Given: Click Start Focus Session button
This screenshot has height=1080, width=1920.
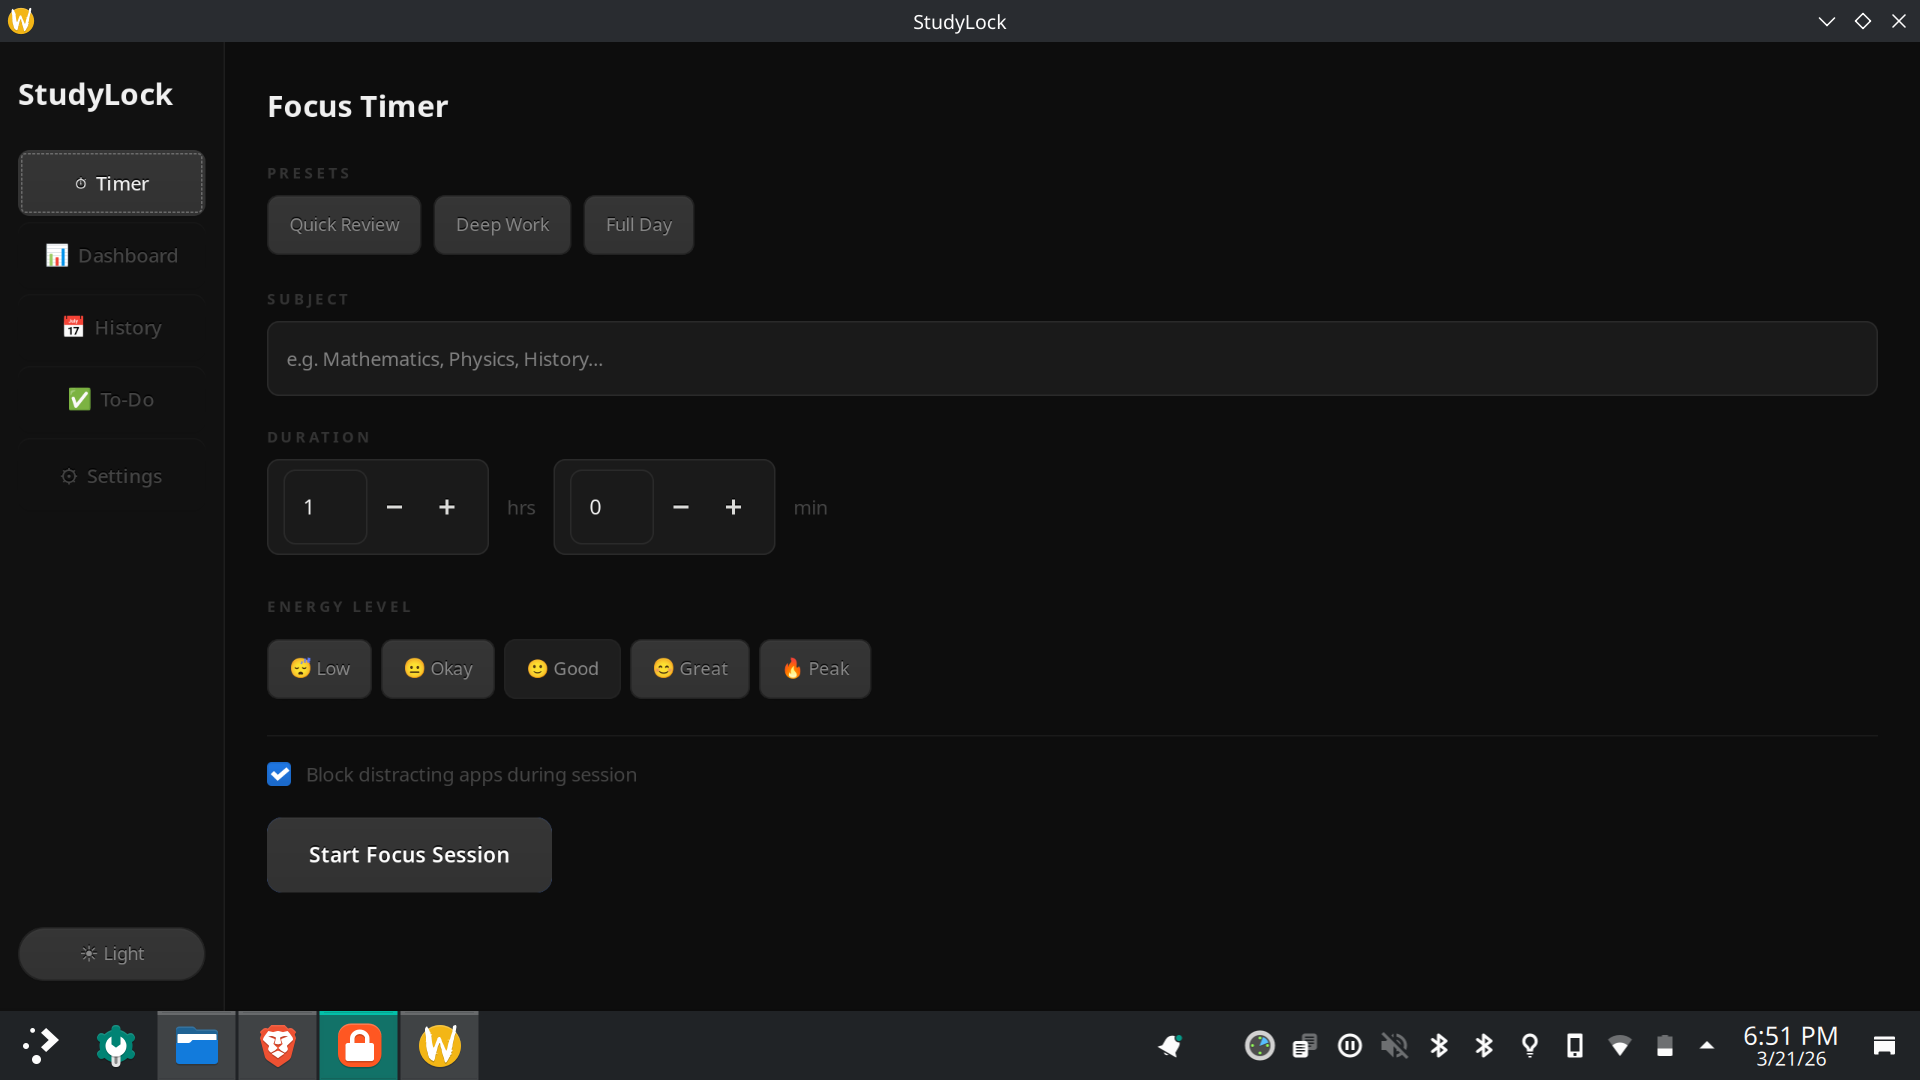Looking at the screenshot, I should tap(409, 855).
